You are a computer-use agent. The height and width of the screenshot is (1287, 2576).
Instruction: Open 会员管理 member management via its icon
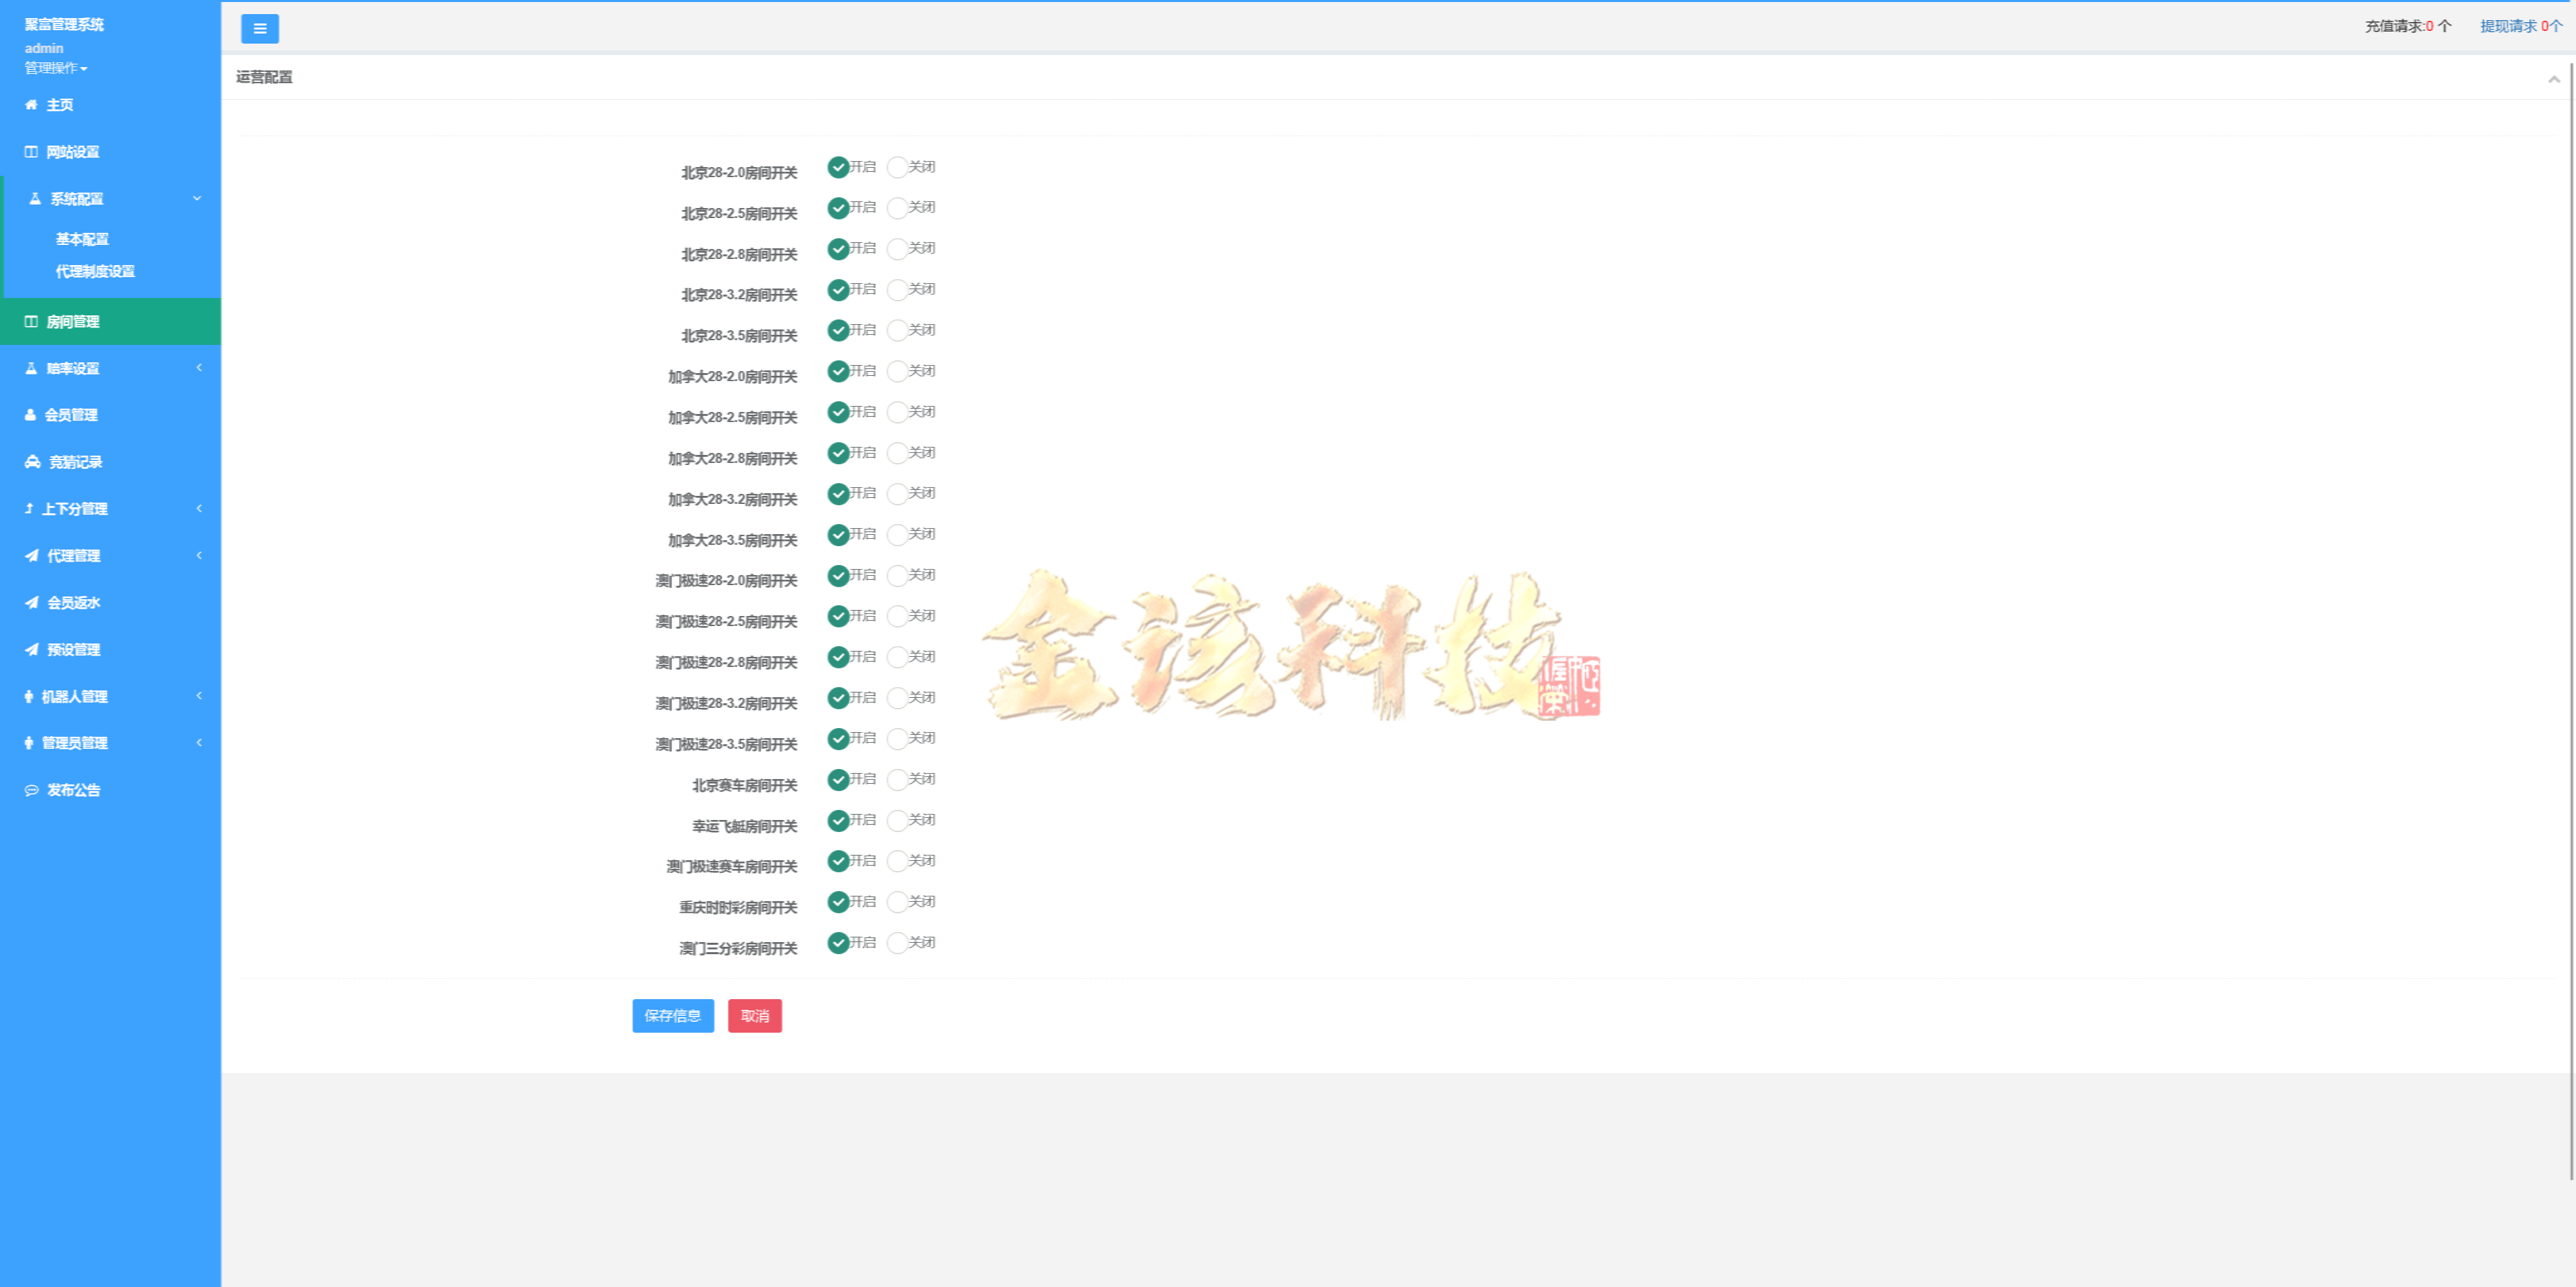pos(30,415)
